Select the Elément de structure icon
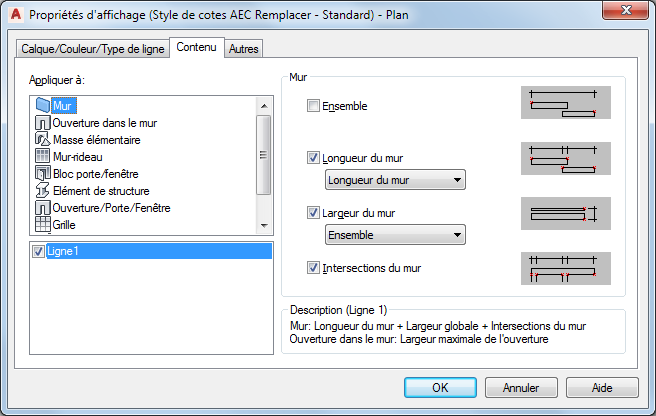This screenshot has height=416, width=656. (x=43, y=191)
